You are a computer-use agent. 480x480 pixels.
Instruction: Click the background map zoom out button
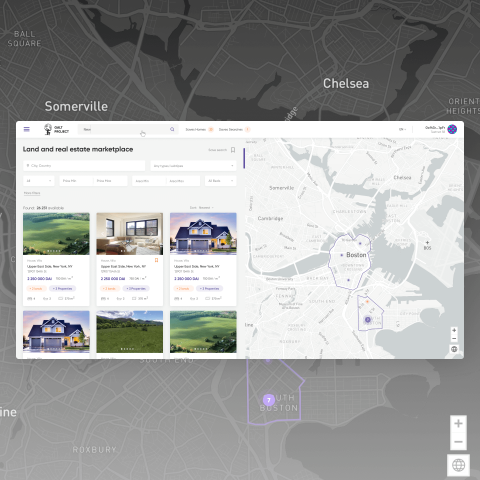(x=458, y=441)
